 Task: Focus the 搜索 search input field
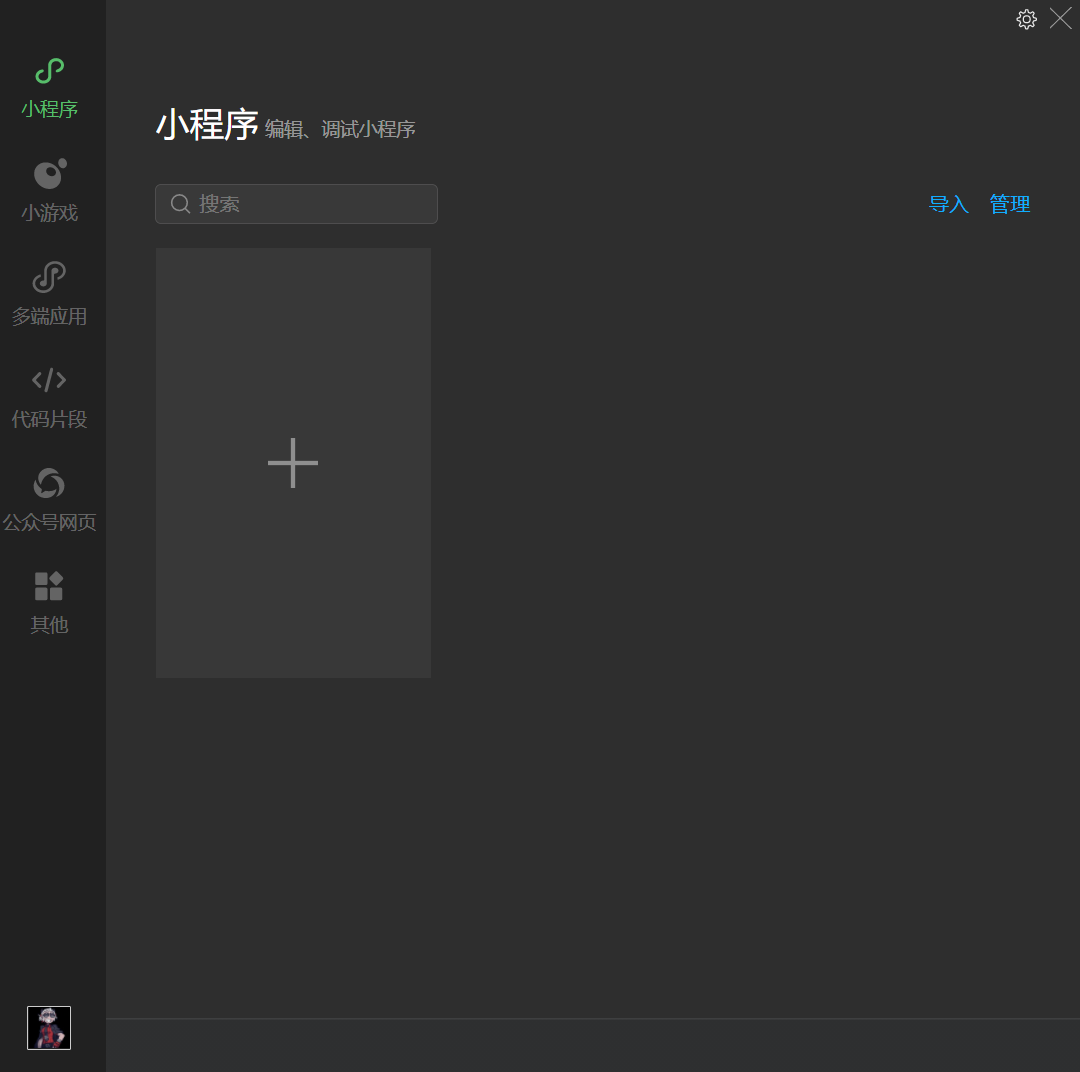point(310,204)
